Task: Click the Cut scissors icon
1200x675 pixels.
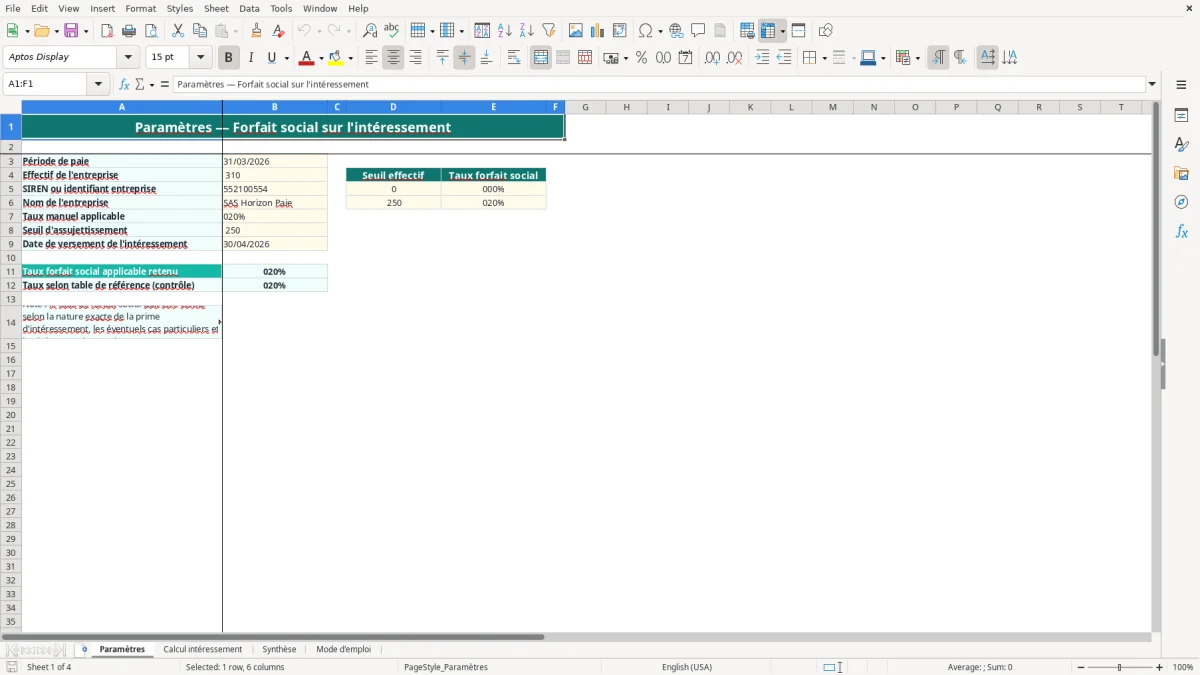Action: pyautogui.click(x=178, y=31)
